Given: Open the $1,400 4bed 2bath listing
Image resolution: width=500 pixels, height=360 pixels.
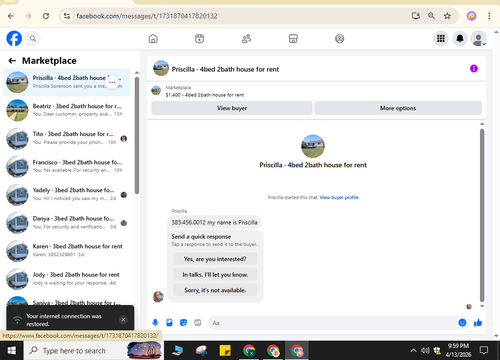Looking at the screenshot, I should 204,95.
